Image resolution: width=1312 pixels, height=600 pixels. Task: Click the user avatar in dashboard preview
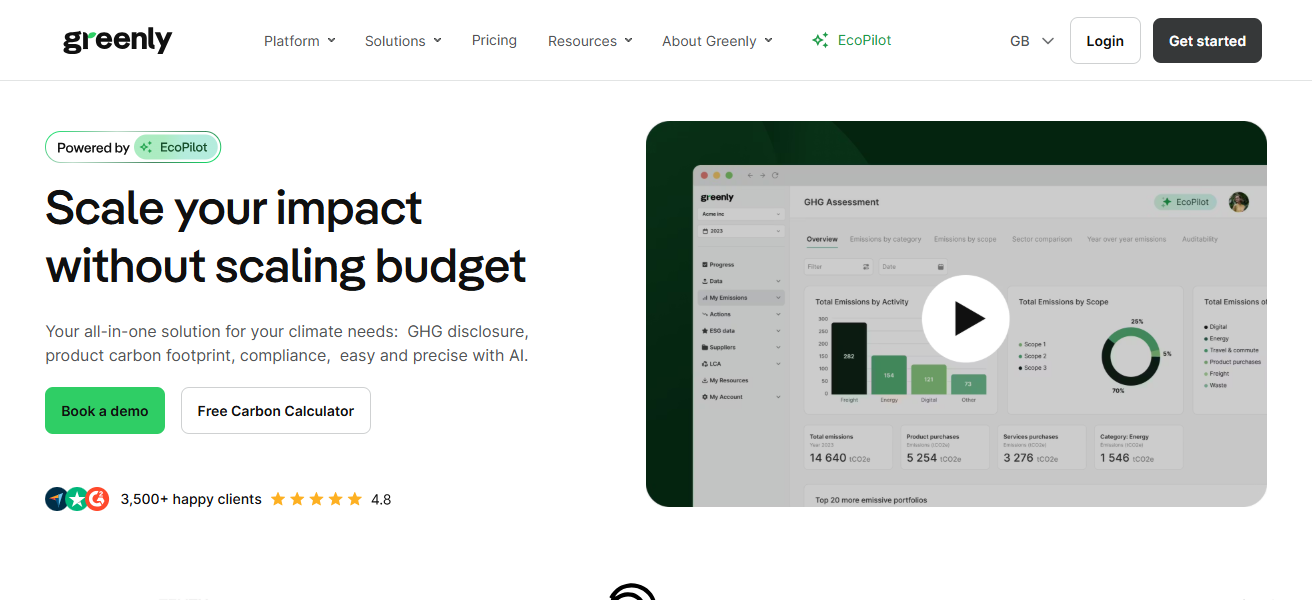click(x=1239, y=202)
